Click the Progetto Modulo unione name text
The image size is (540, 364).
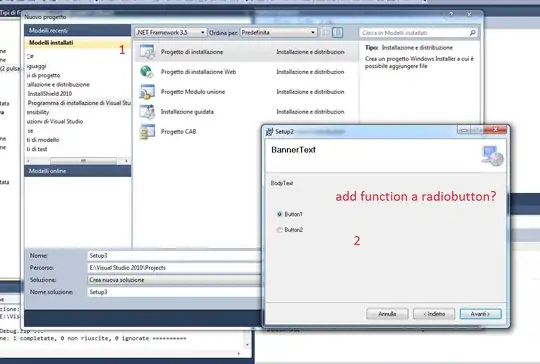193,92
